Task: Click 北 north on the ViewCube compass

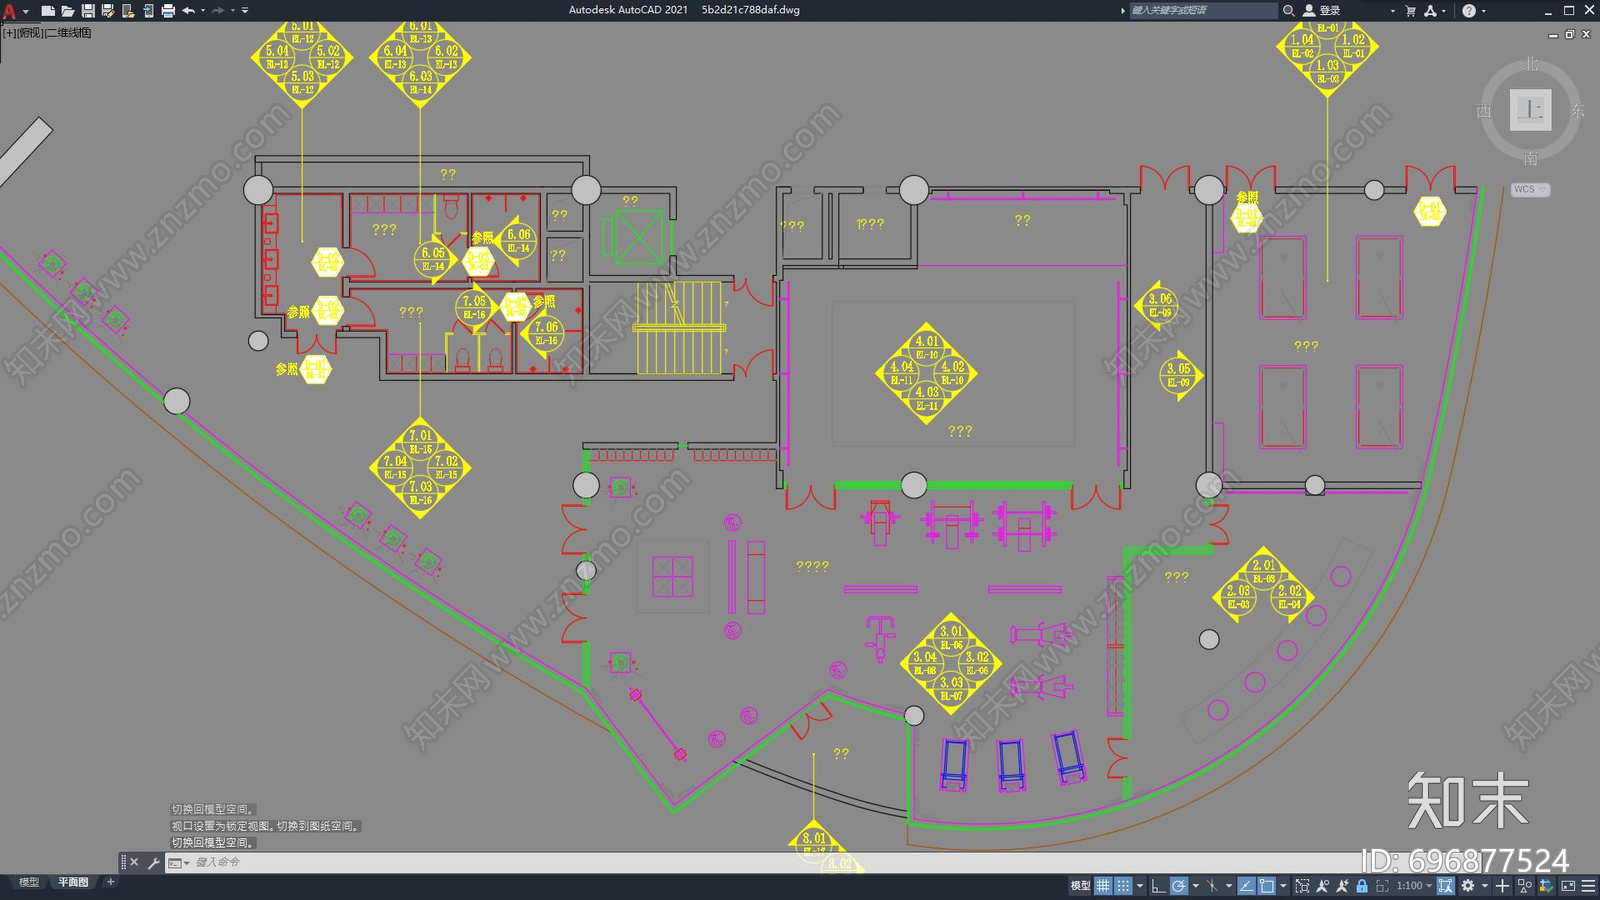Action: click(x=1532, y=64)
